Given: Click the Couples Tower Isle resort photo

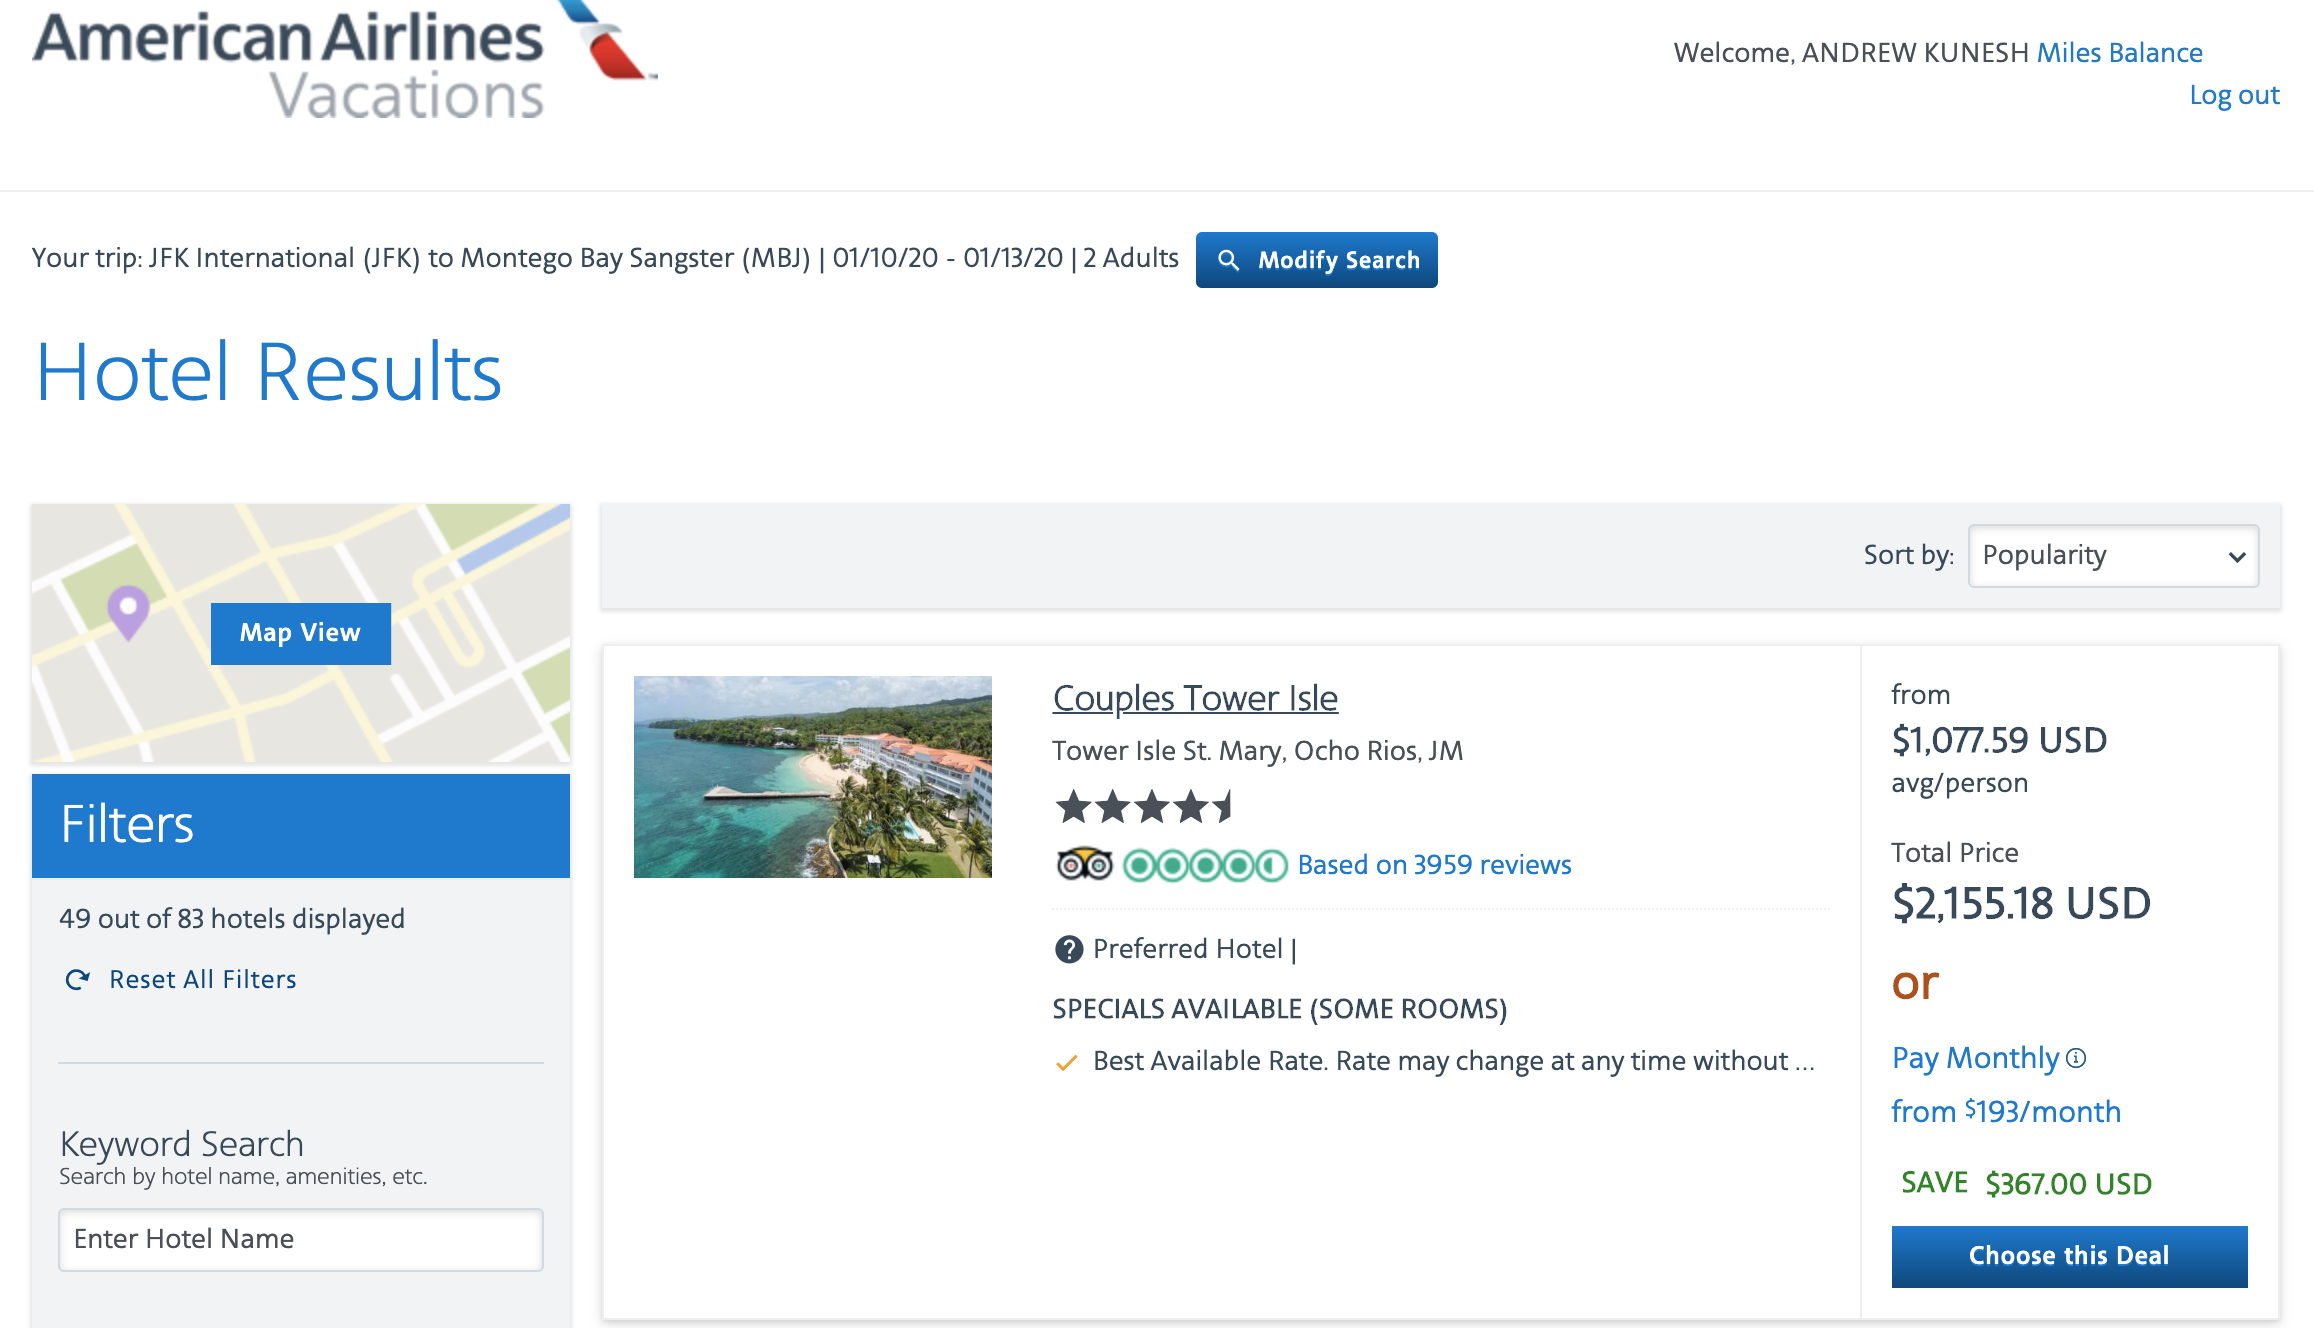Looking at the screenshot, I should click(x=813, y=777).
